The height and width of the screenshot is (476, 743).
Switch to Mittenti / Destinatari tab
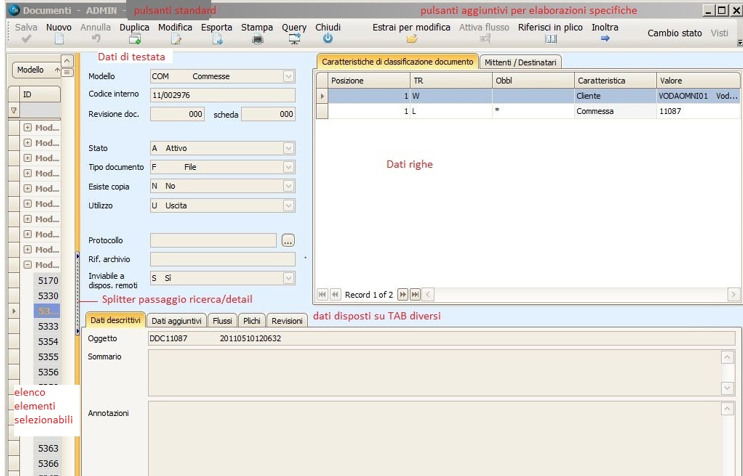click(520, 62)
